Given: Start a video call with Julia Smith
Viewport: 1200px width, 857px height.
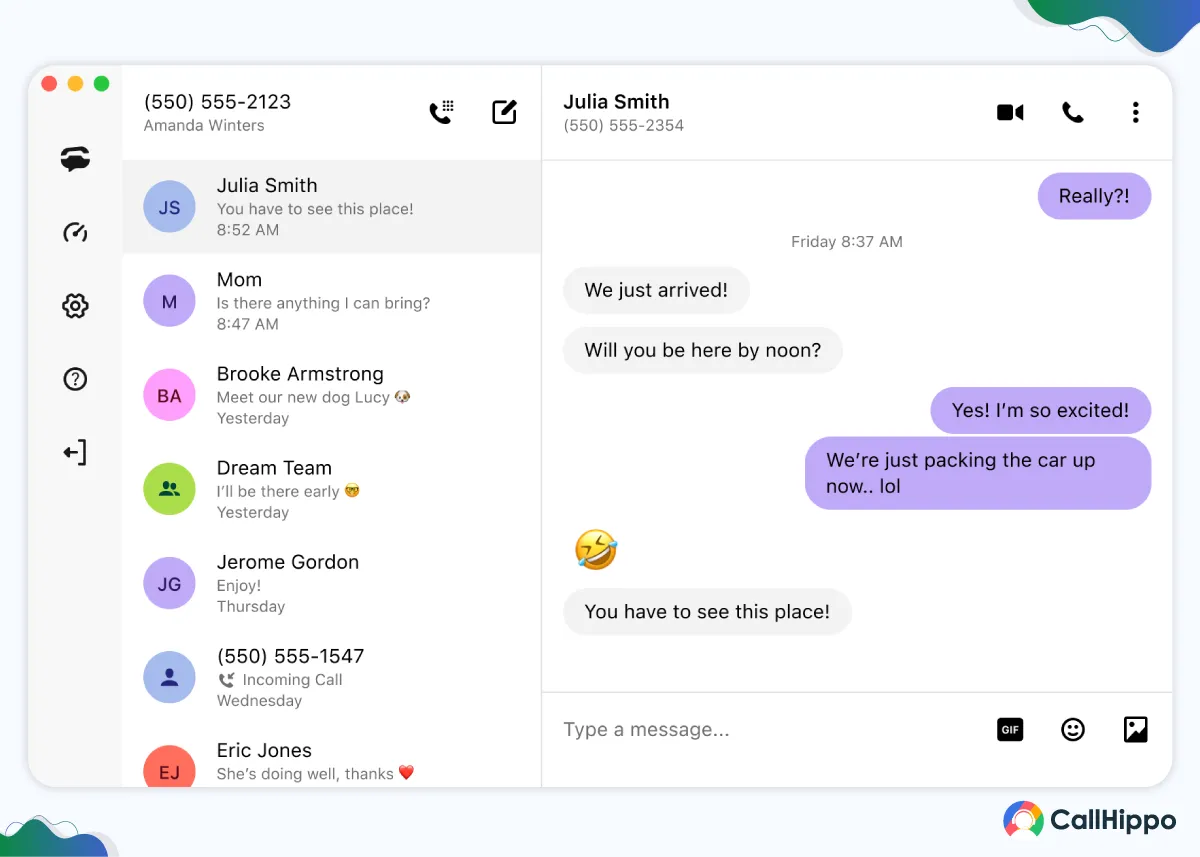Looking at the screenshot, I should (1010, 112).
